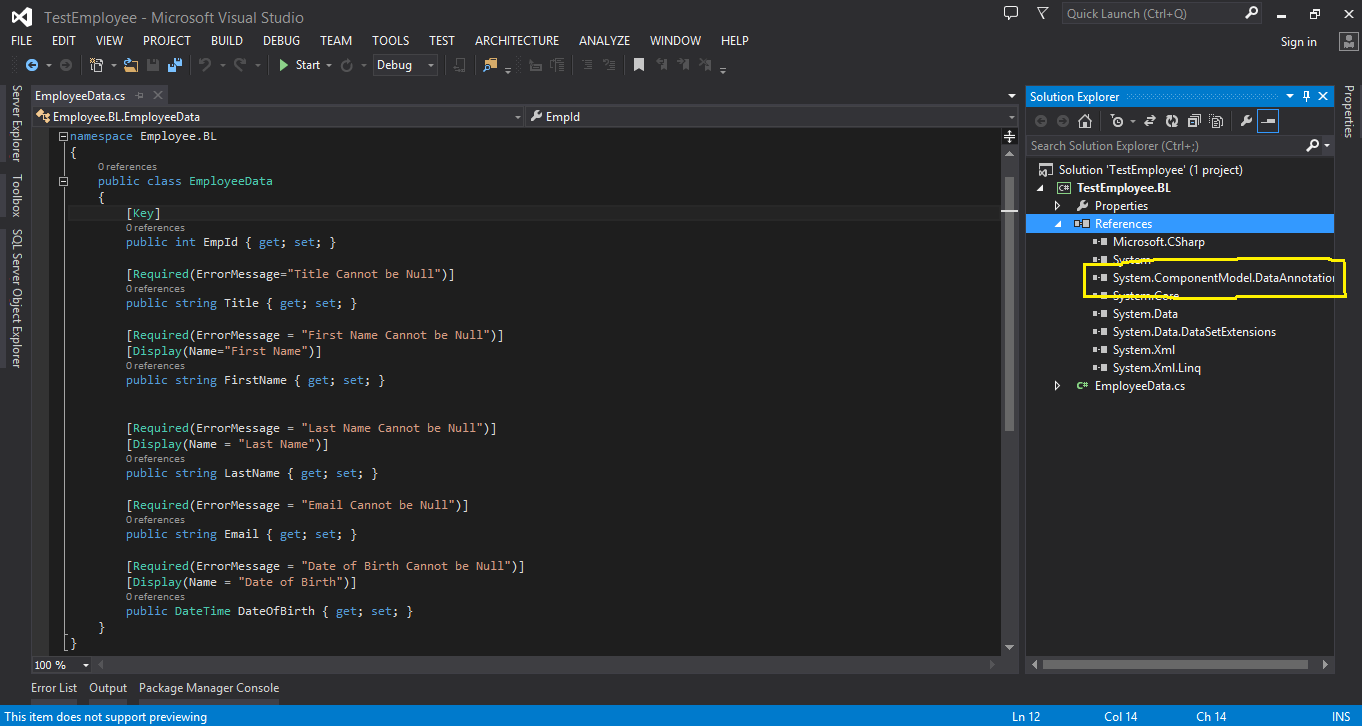The height and width of the screenshot is (726, 1362).
Task: Open Properties via the wrench icon
Action: pos(1246,121)
